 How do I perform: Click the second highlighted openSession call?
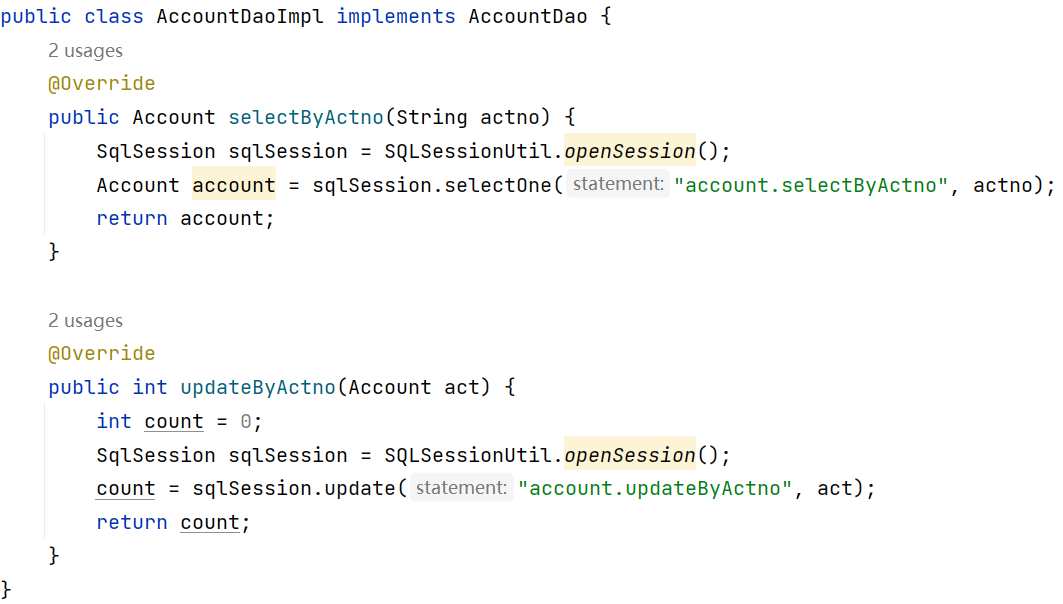click(x=630, y=454)
